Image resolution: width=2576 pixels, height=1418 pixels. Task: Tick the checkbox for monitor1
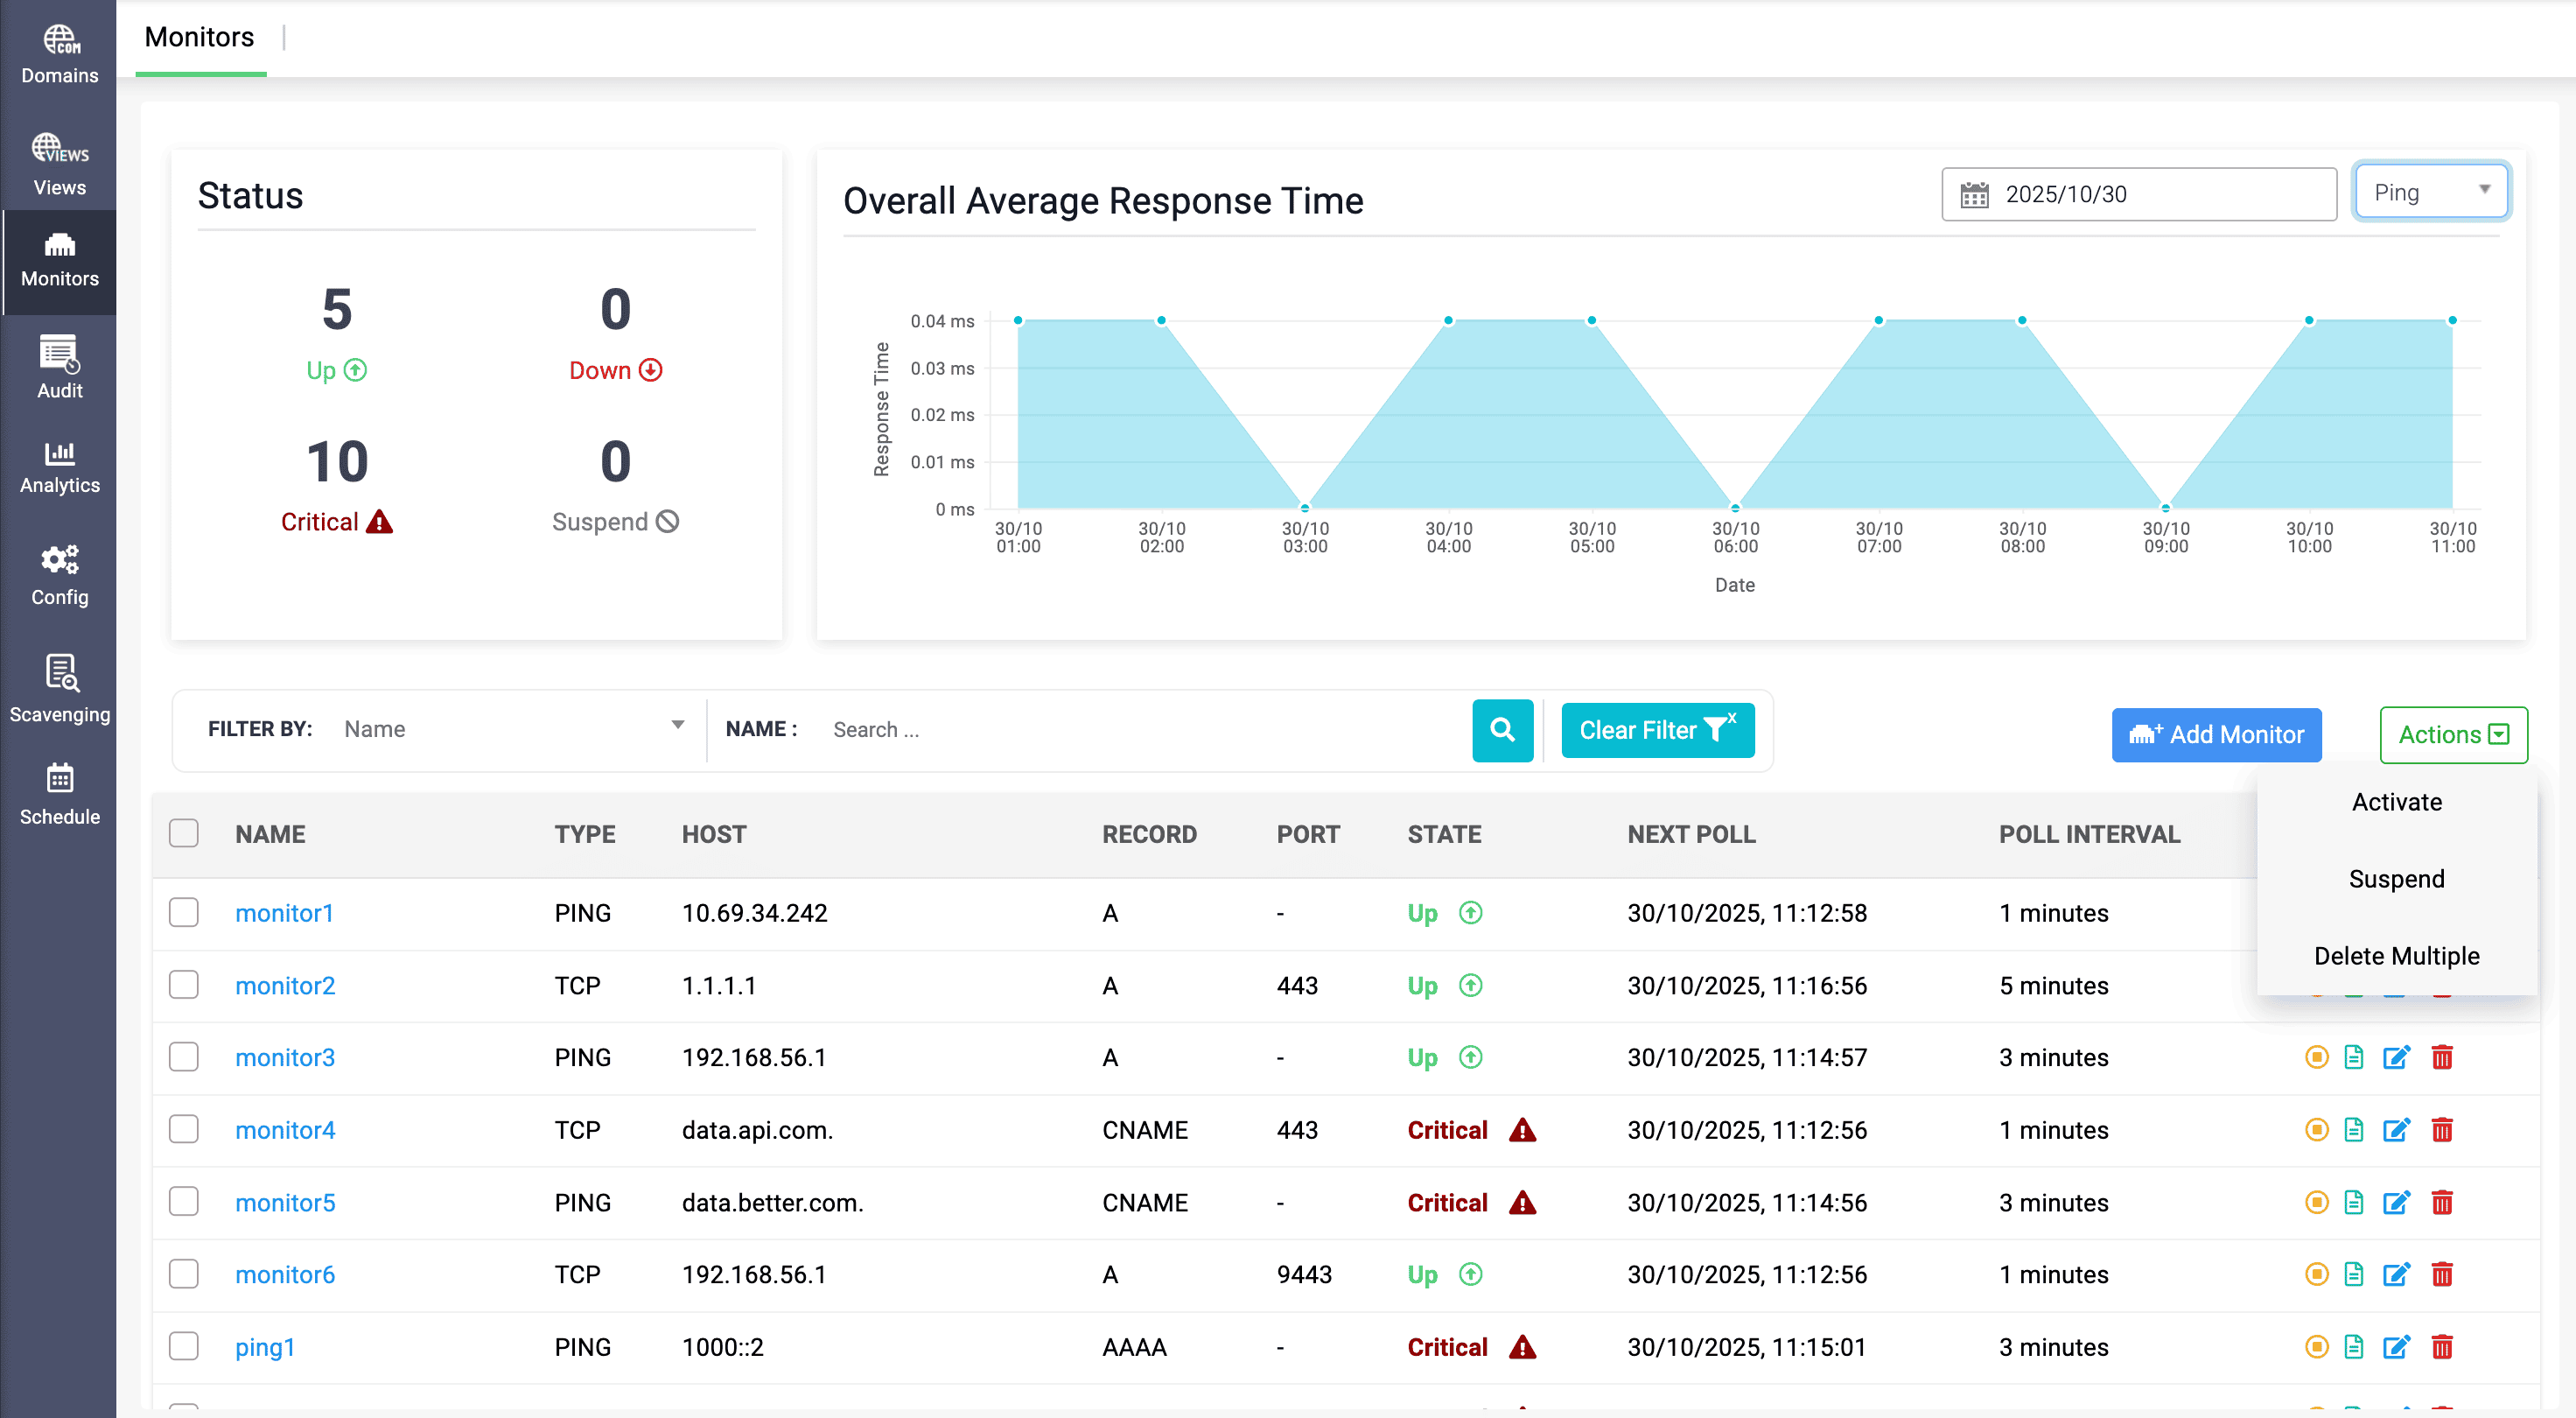click(183, 912)
